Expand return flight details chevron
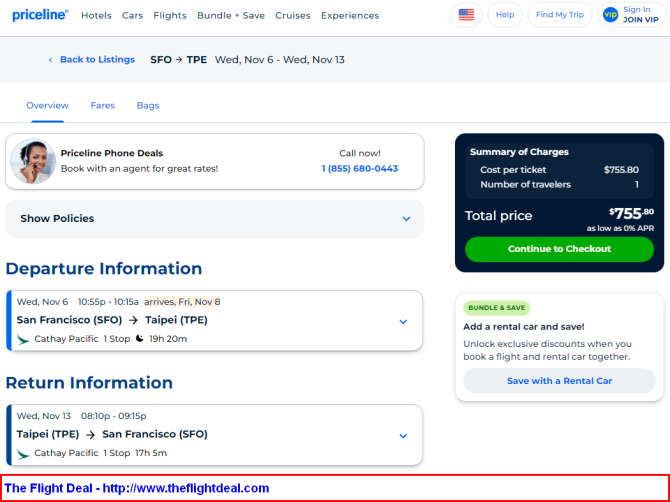 pyautogui.click(x=403, y=435)
